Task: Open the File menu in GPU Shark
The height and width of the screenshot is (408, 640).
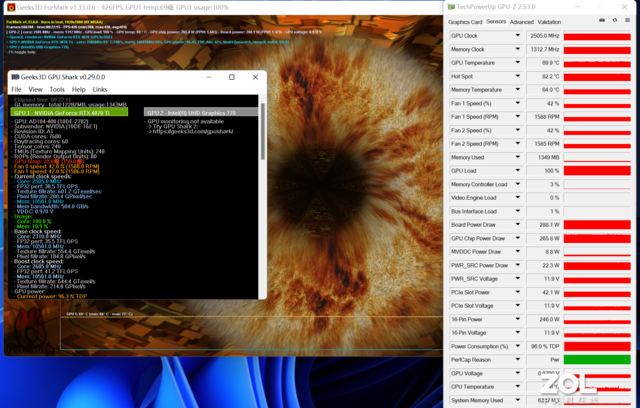Action: (14, 86)
